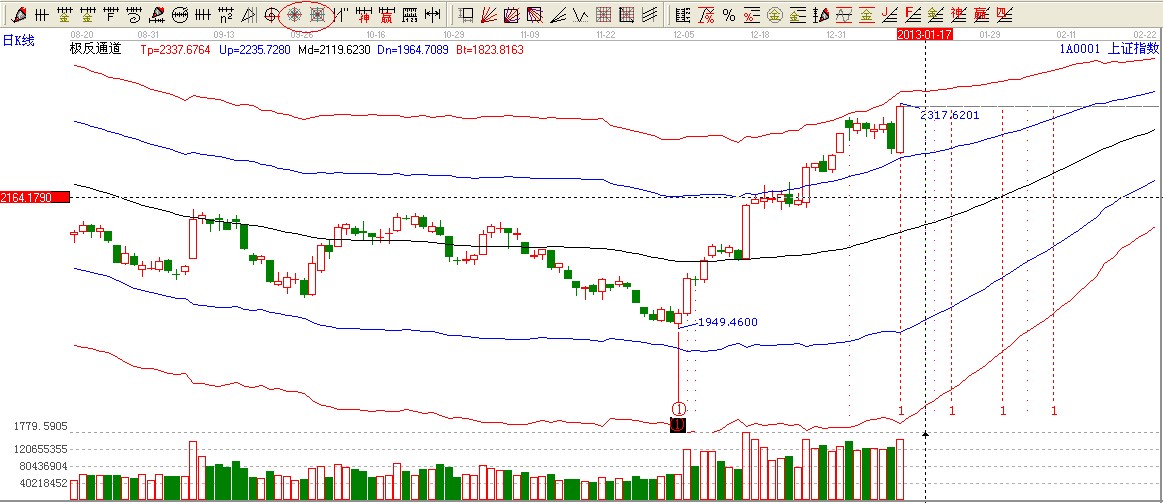Click the n² horizontal lines tool
The height and width of the screenshot is (503, 1163).
(x=228, y=15)
